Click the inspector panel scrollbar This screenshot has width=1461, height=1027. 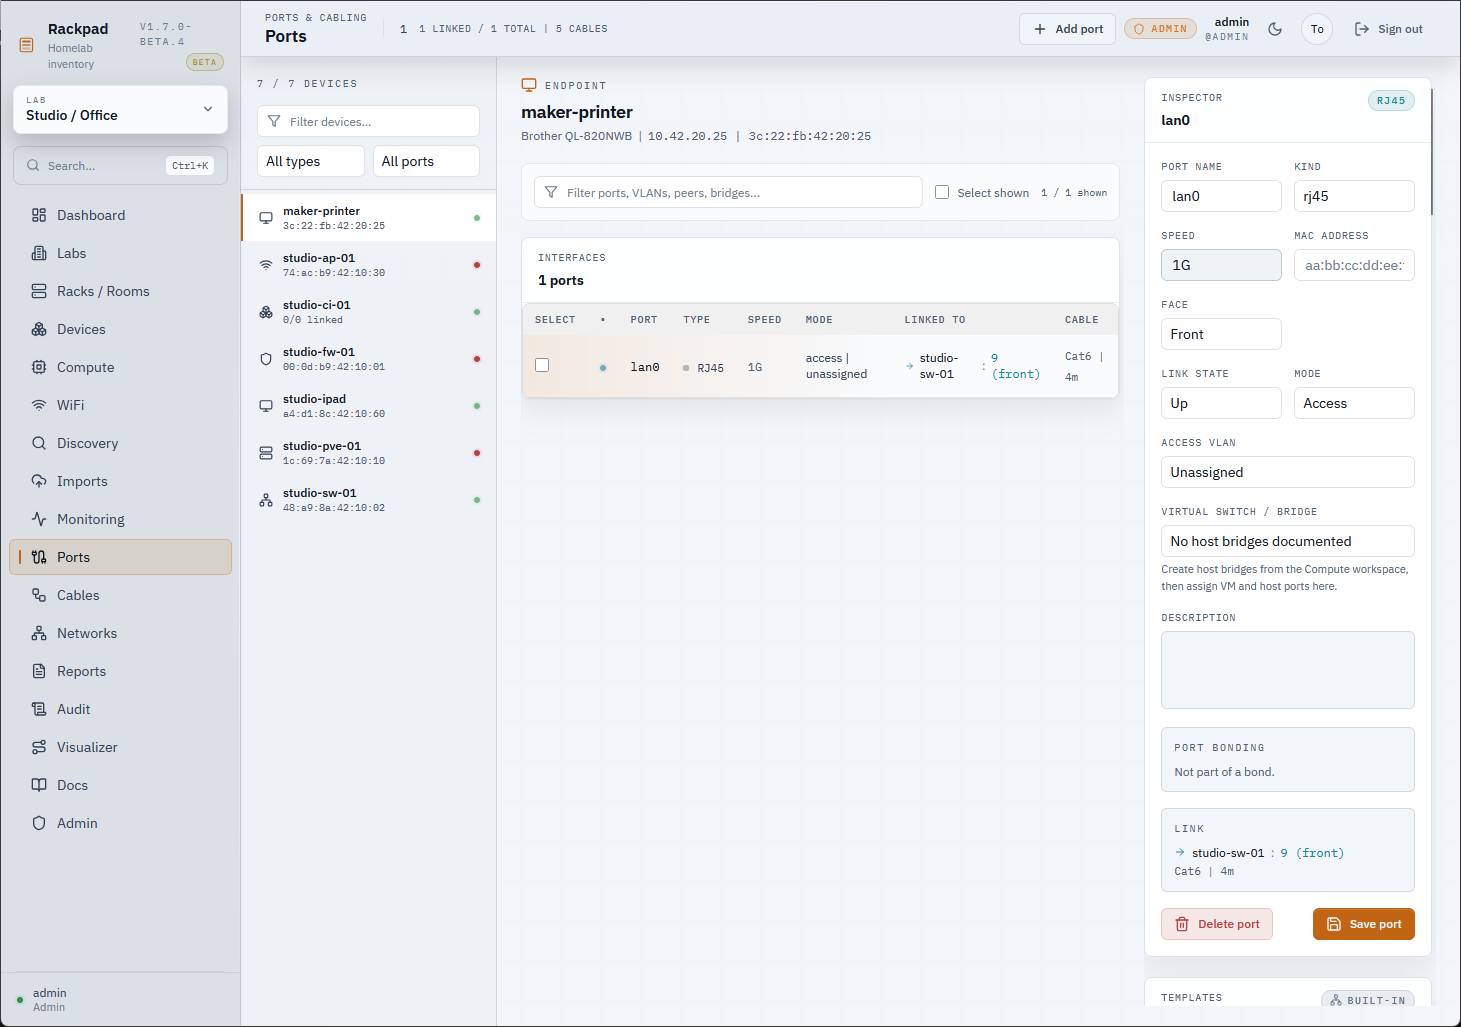pyautogui.click(x=1432, y=152)
